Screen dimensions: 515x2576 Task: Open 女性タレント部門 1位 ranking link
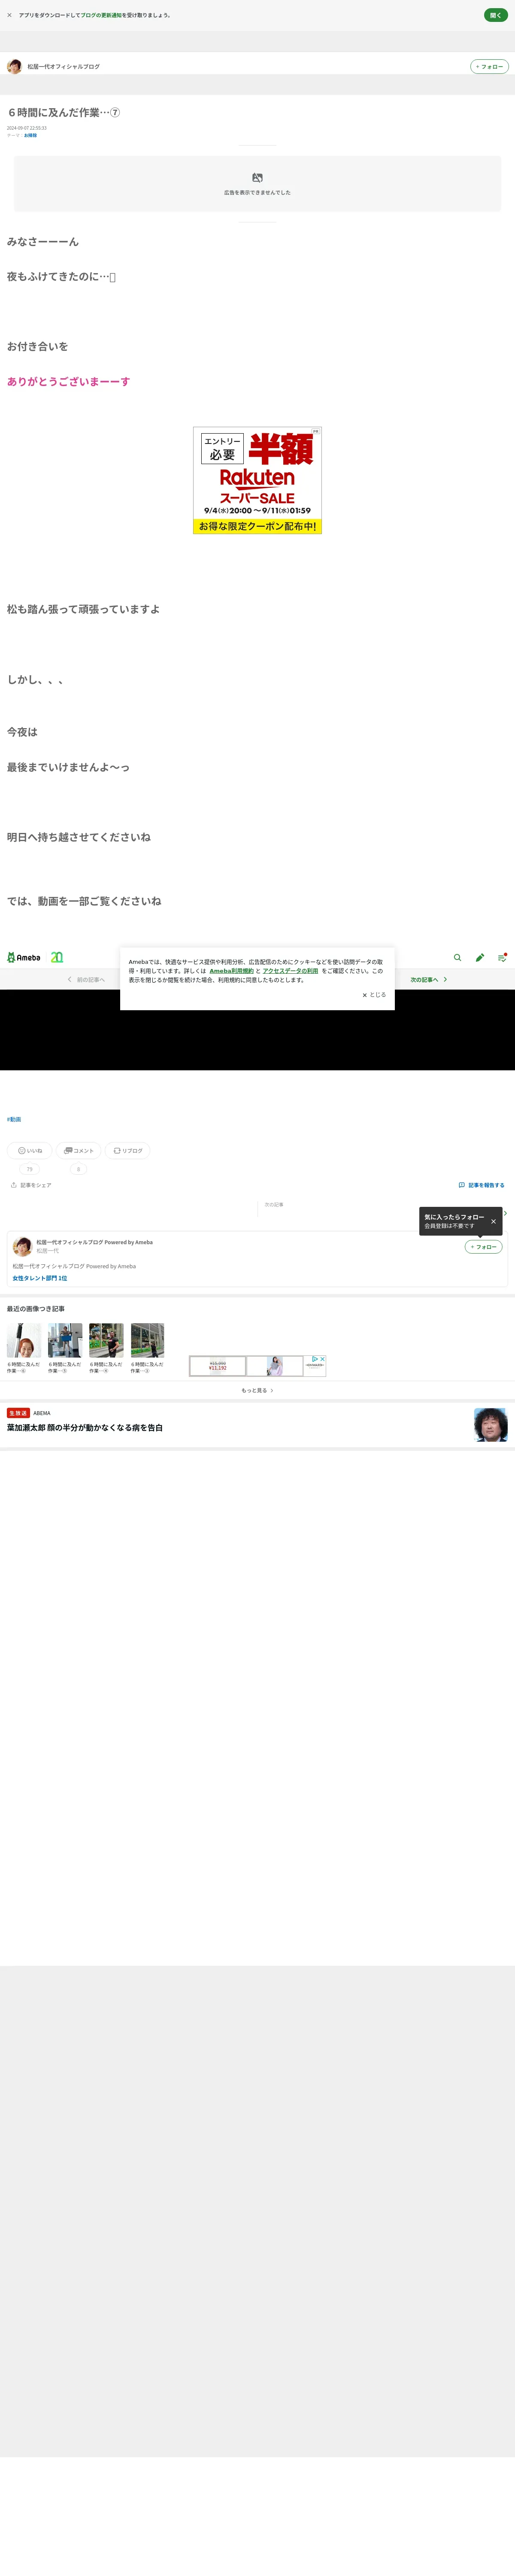click(40, 1278)
